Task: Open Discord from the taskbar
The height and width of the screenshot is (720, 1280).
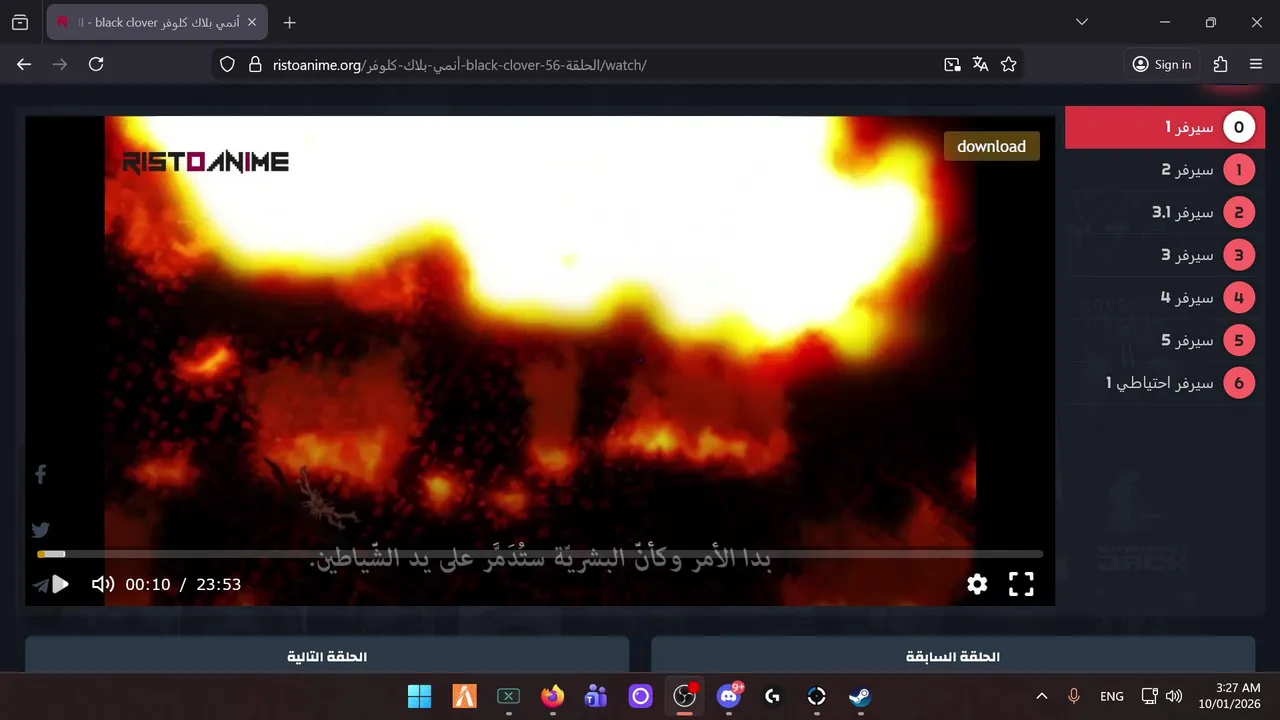Action: [x=729, y=696]
